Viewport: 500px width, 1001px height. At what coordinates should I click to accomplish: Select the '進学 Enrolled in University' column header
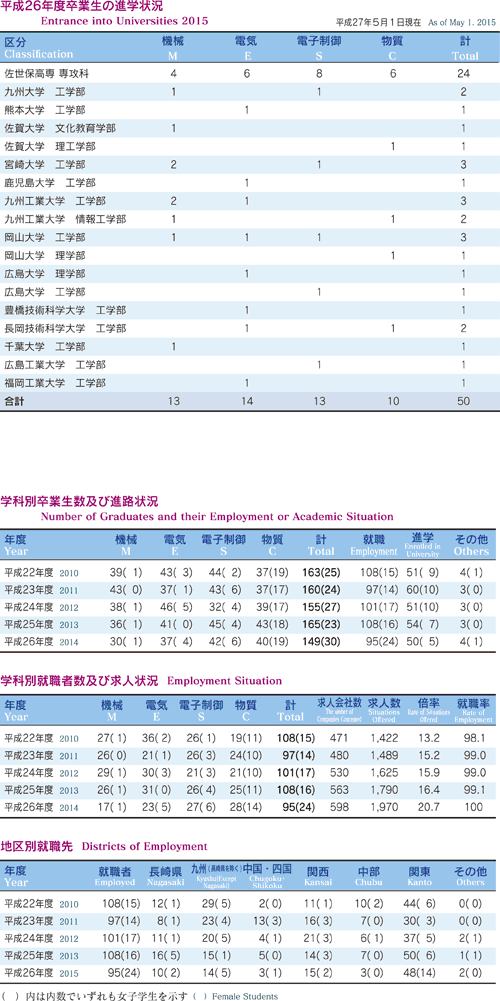(x=422, y=545)
